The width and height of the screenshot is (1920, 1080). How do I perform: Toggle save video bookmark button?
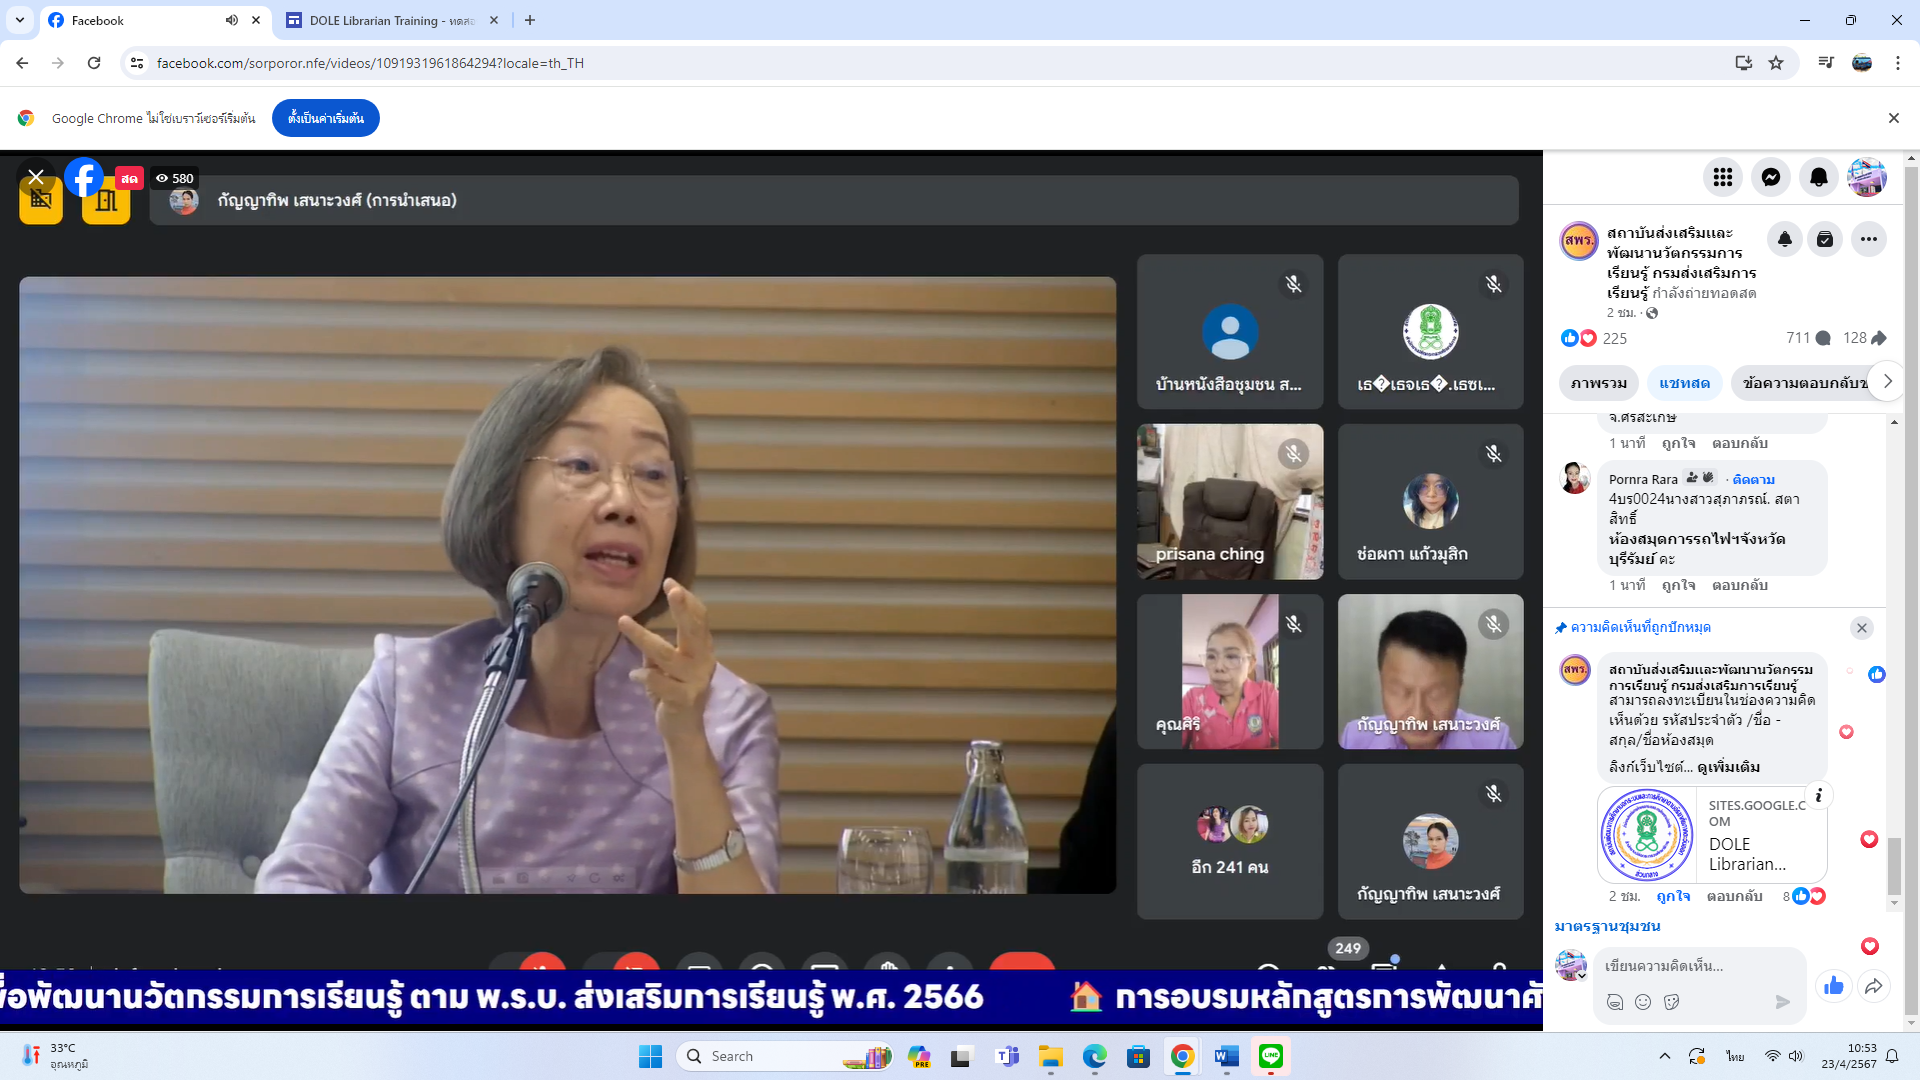[x=1825, y=239]
